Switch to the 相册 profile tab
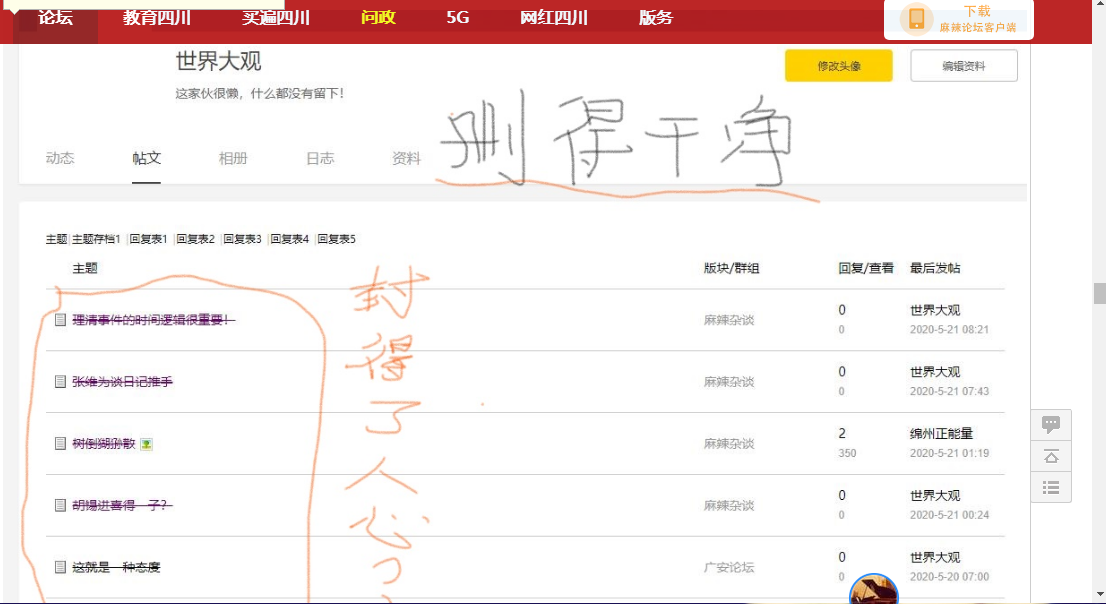 pos(233,158)
